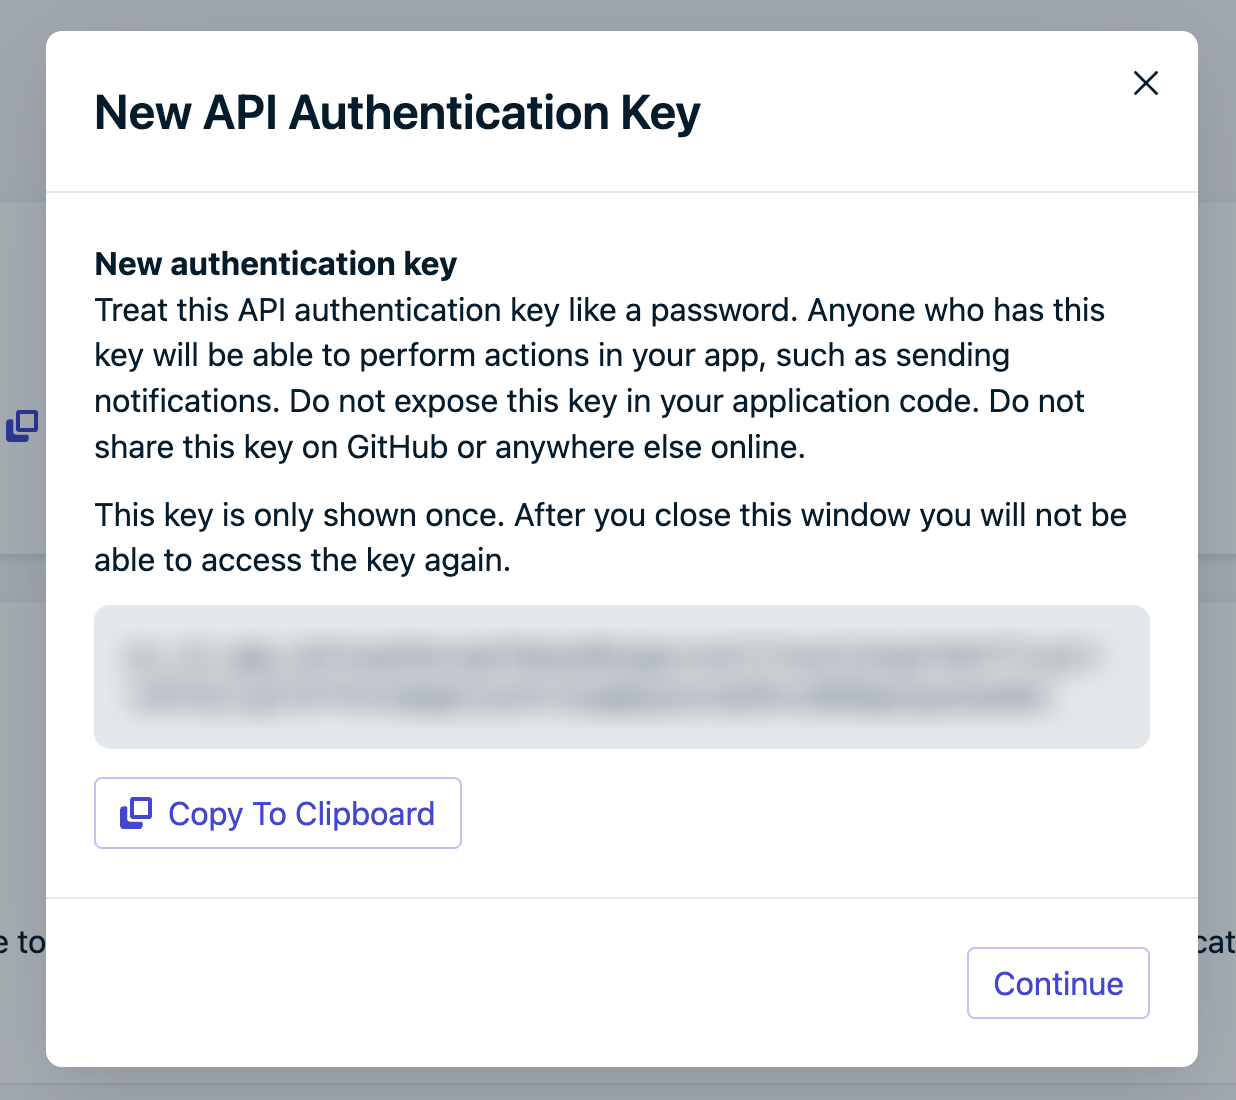Select the blurred API key field

coord(621,677)
